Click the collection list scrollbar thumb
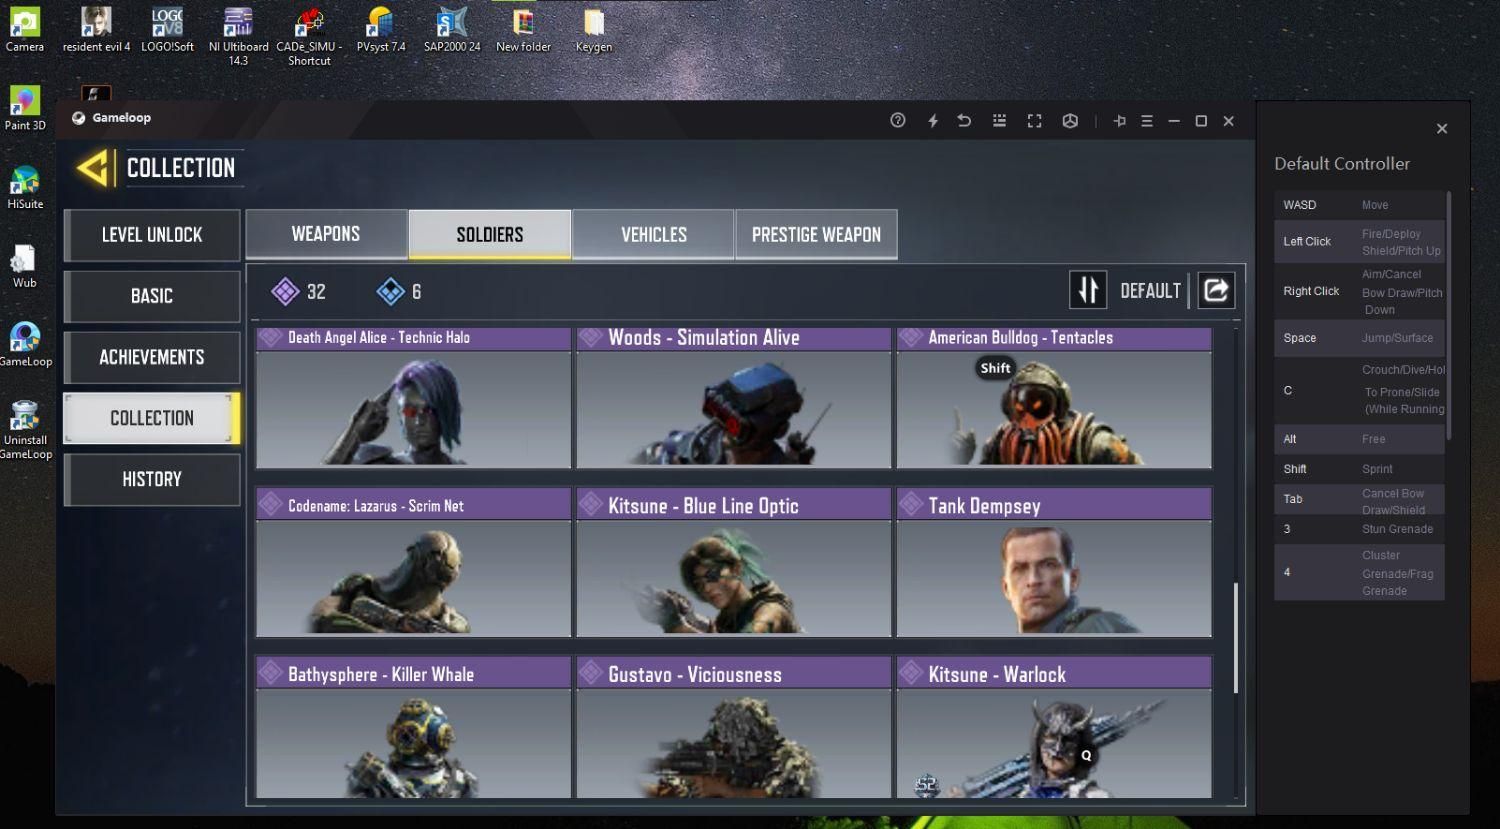1500x829 pixels. (1236, 638)
